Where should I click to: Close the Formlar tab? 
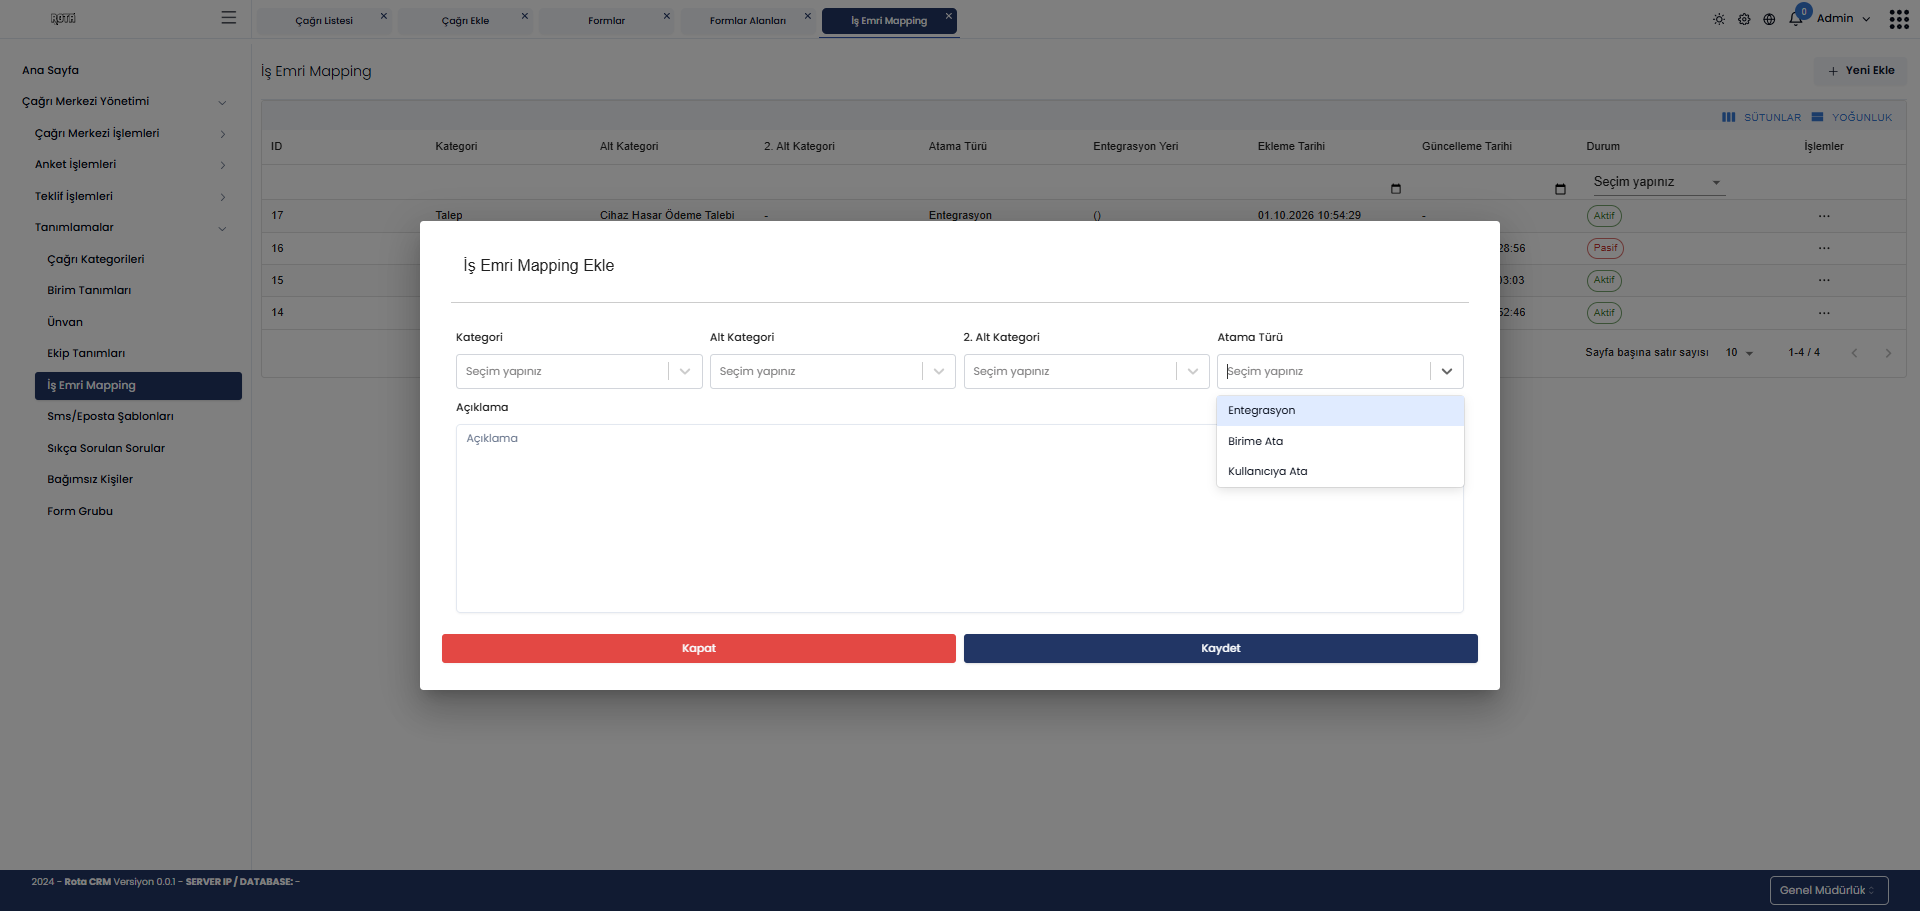[667, 16]
